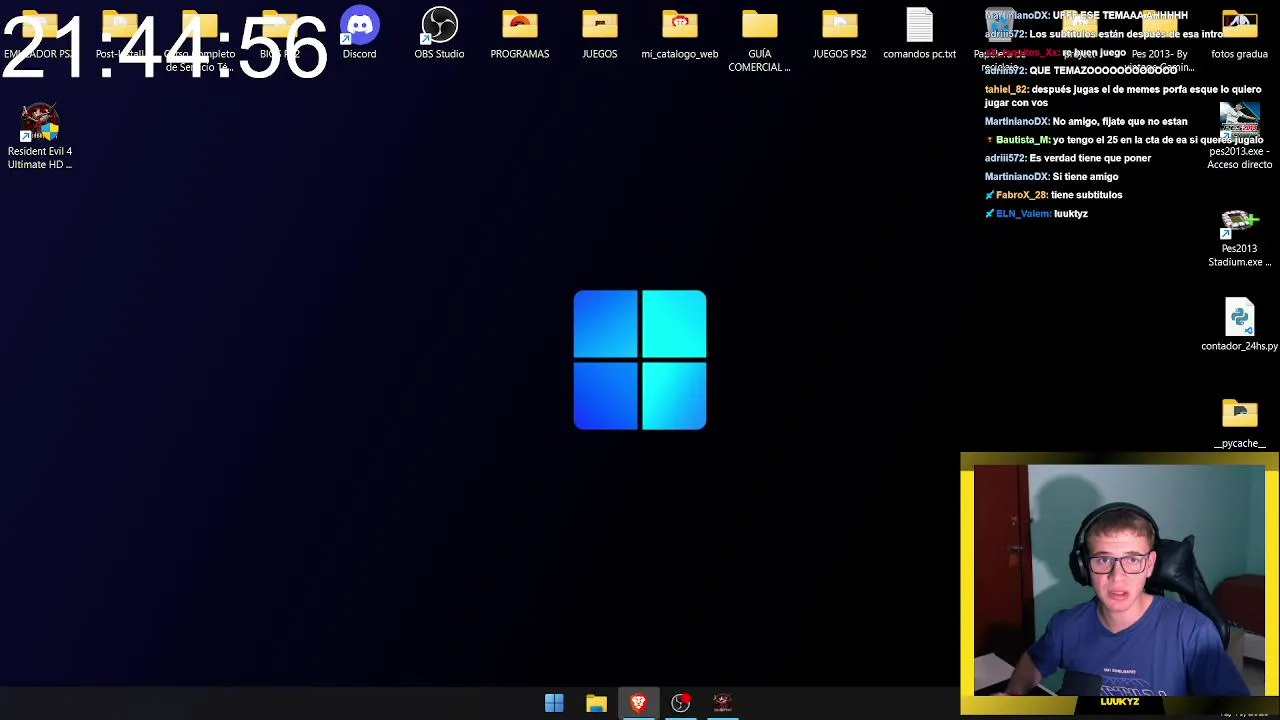Open the PROGRAMAS folder
The width and height of the screenshot is (1280, 720).
click(519, 33)
